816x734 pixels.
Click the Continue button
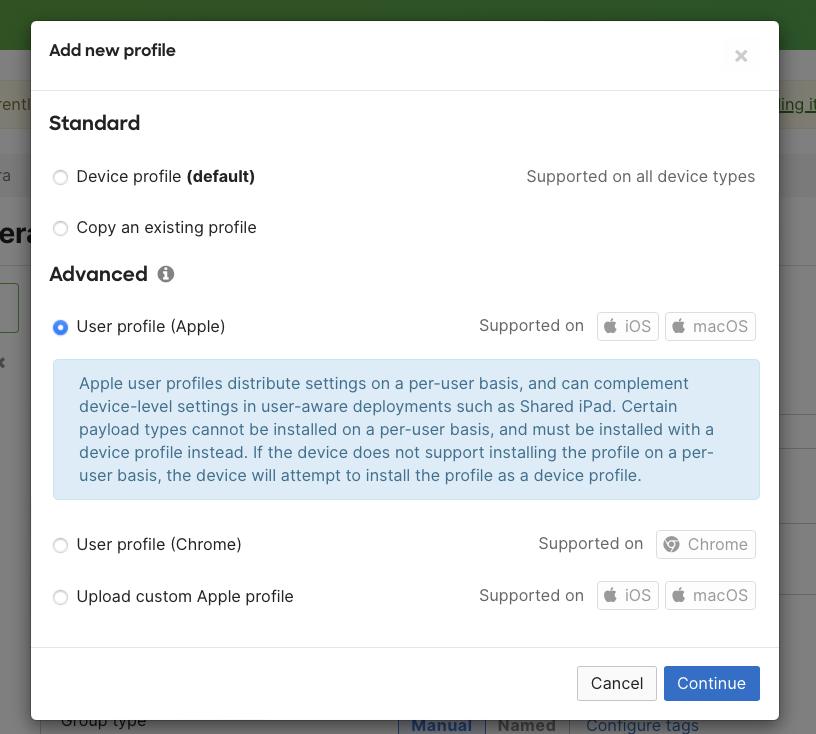click(711, 683)
